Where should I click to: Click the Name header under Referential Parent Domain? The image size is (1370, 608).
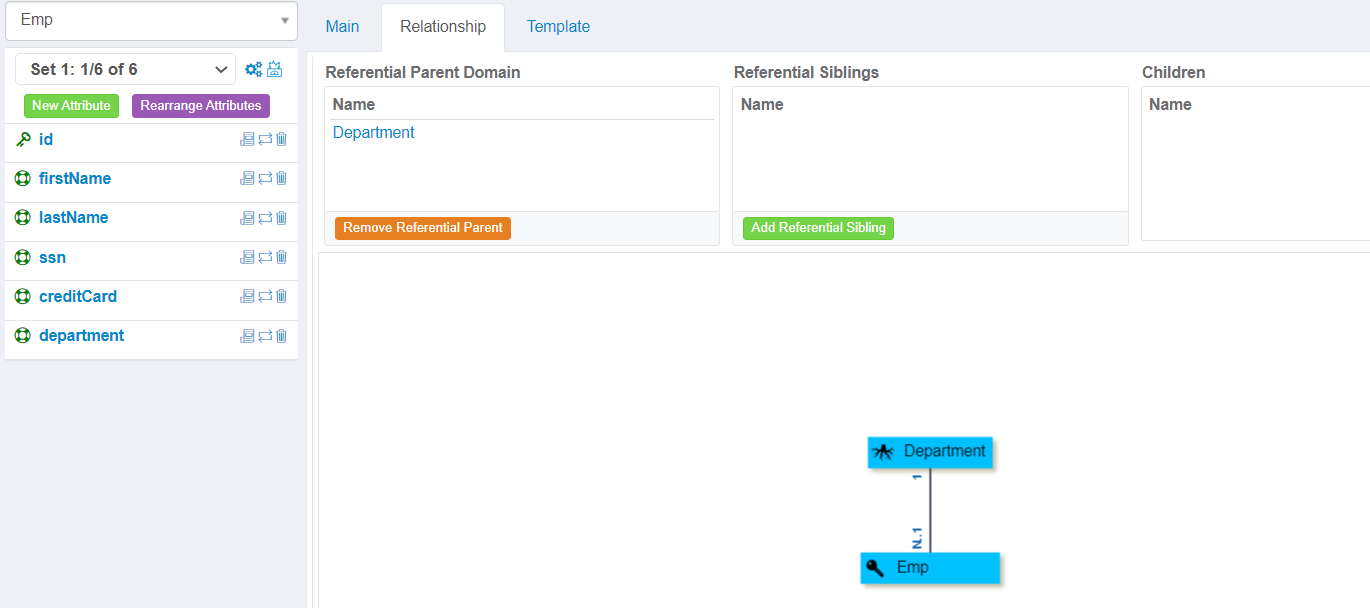[354, 105]
